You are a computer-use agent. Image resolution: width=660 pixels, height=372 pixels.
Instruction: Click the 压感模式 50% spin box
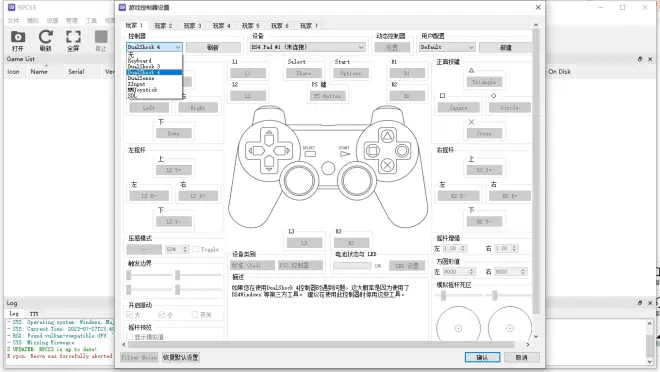177,249
